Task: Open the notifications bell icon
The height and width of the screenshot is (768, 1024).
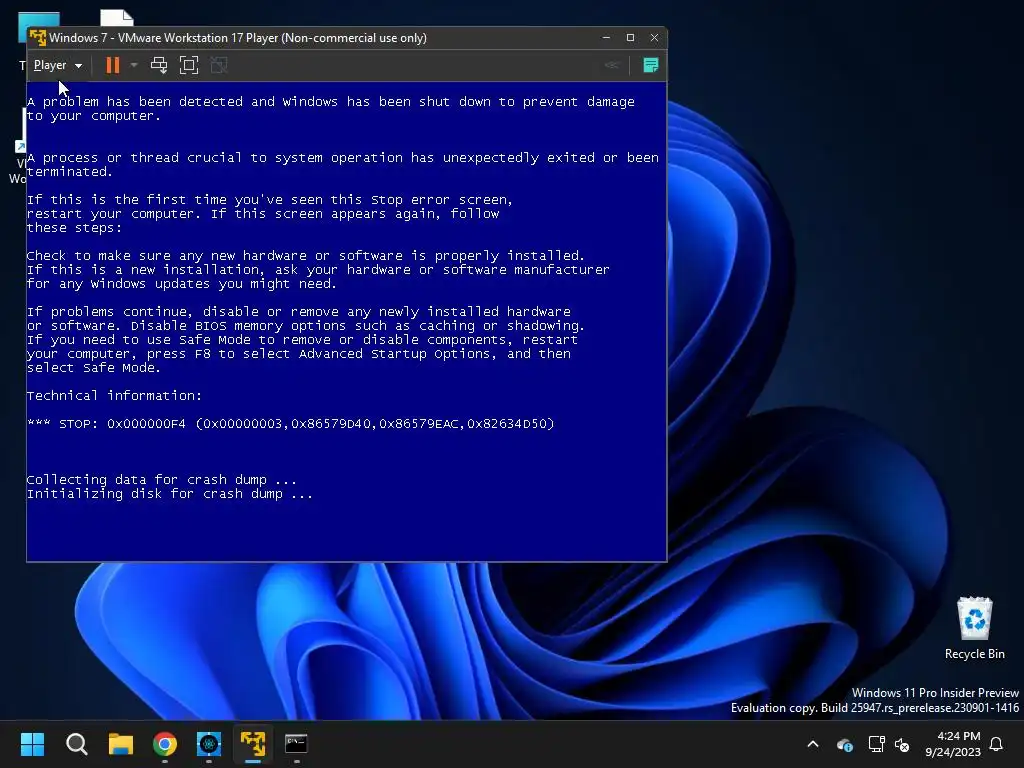Action: (x=997, y=744)
